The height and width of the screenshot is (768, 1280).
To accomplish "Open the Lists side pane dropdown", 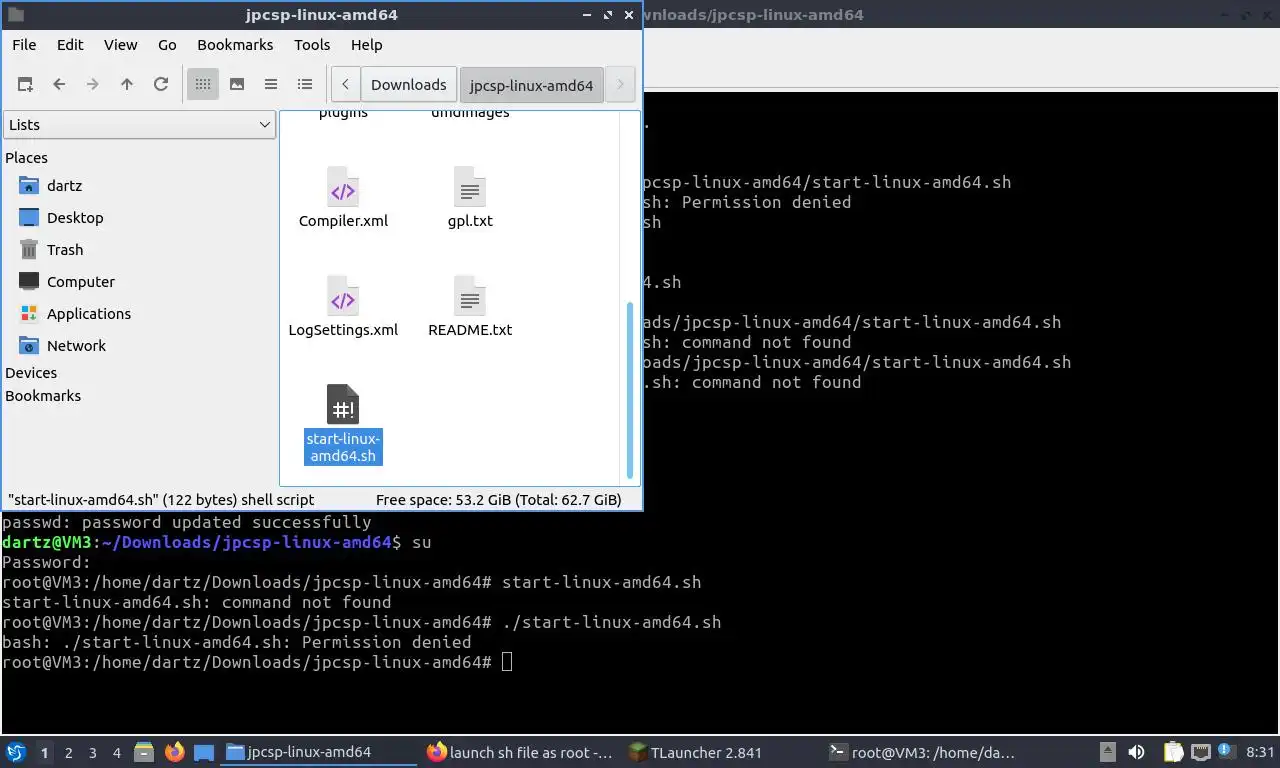I will [139, 125].
